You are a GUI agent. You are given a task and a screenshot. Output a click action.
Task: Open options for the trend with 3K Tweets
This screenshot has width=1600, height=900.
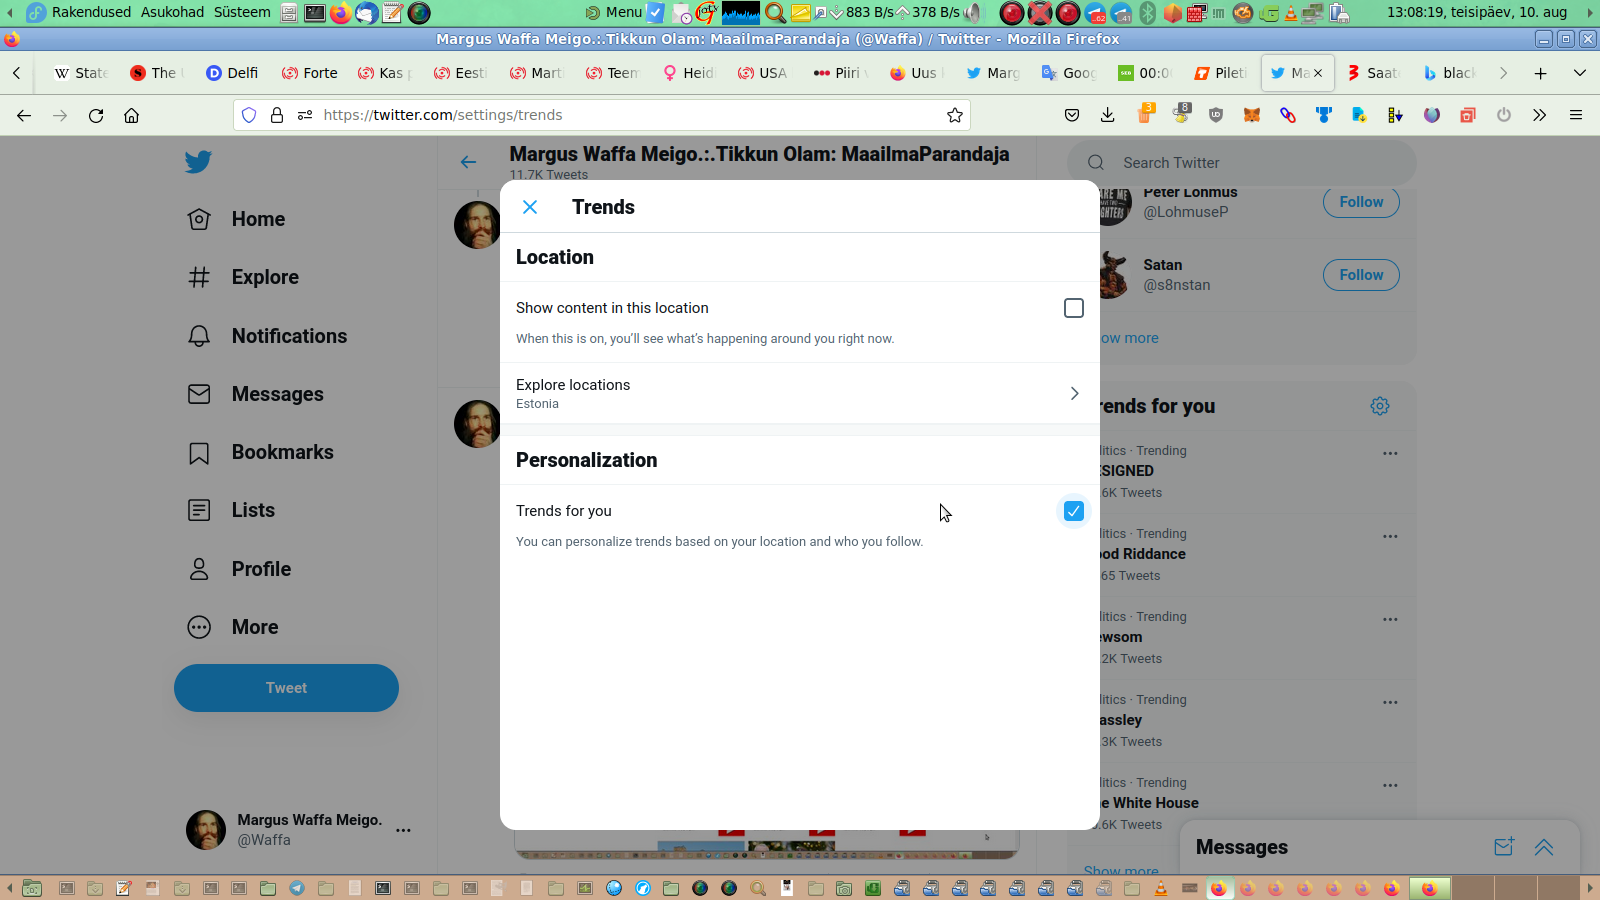[x=1390, y=702]
